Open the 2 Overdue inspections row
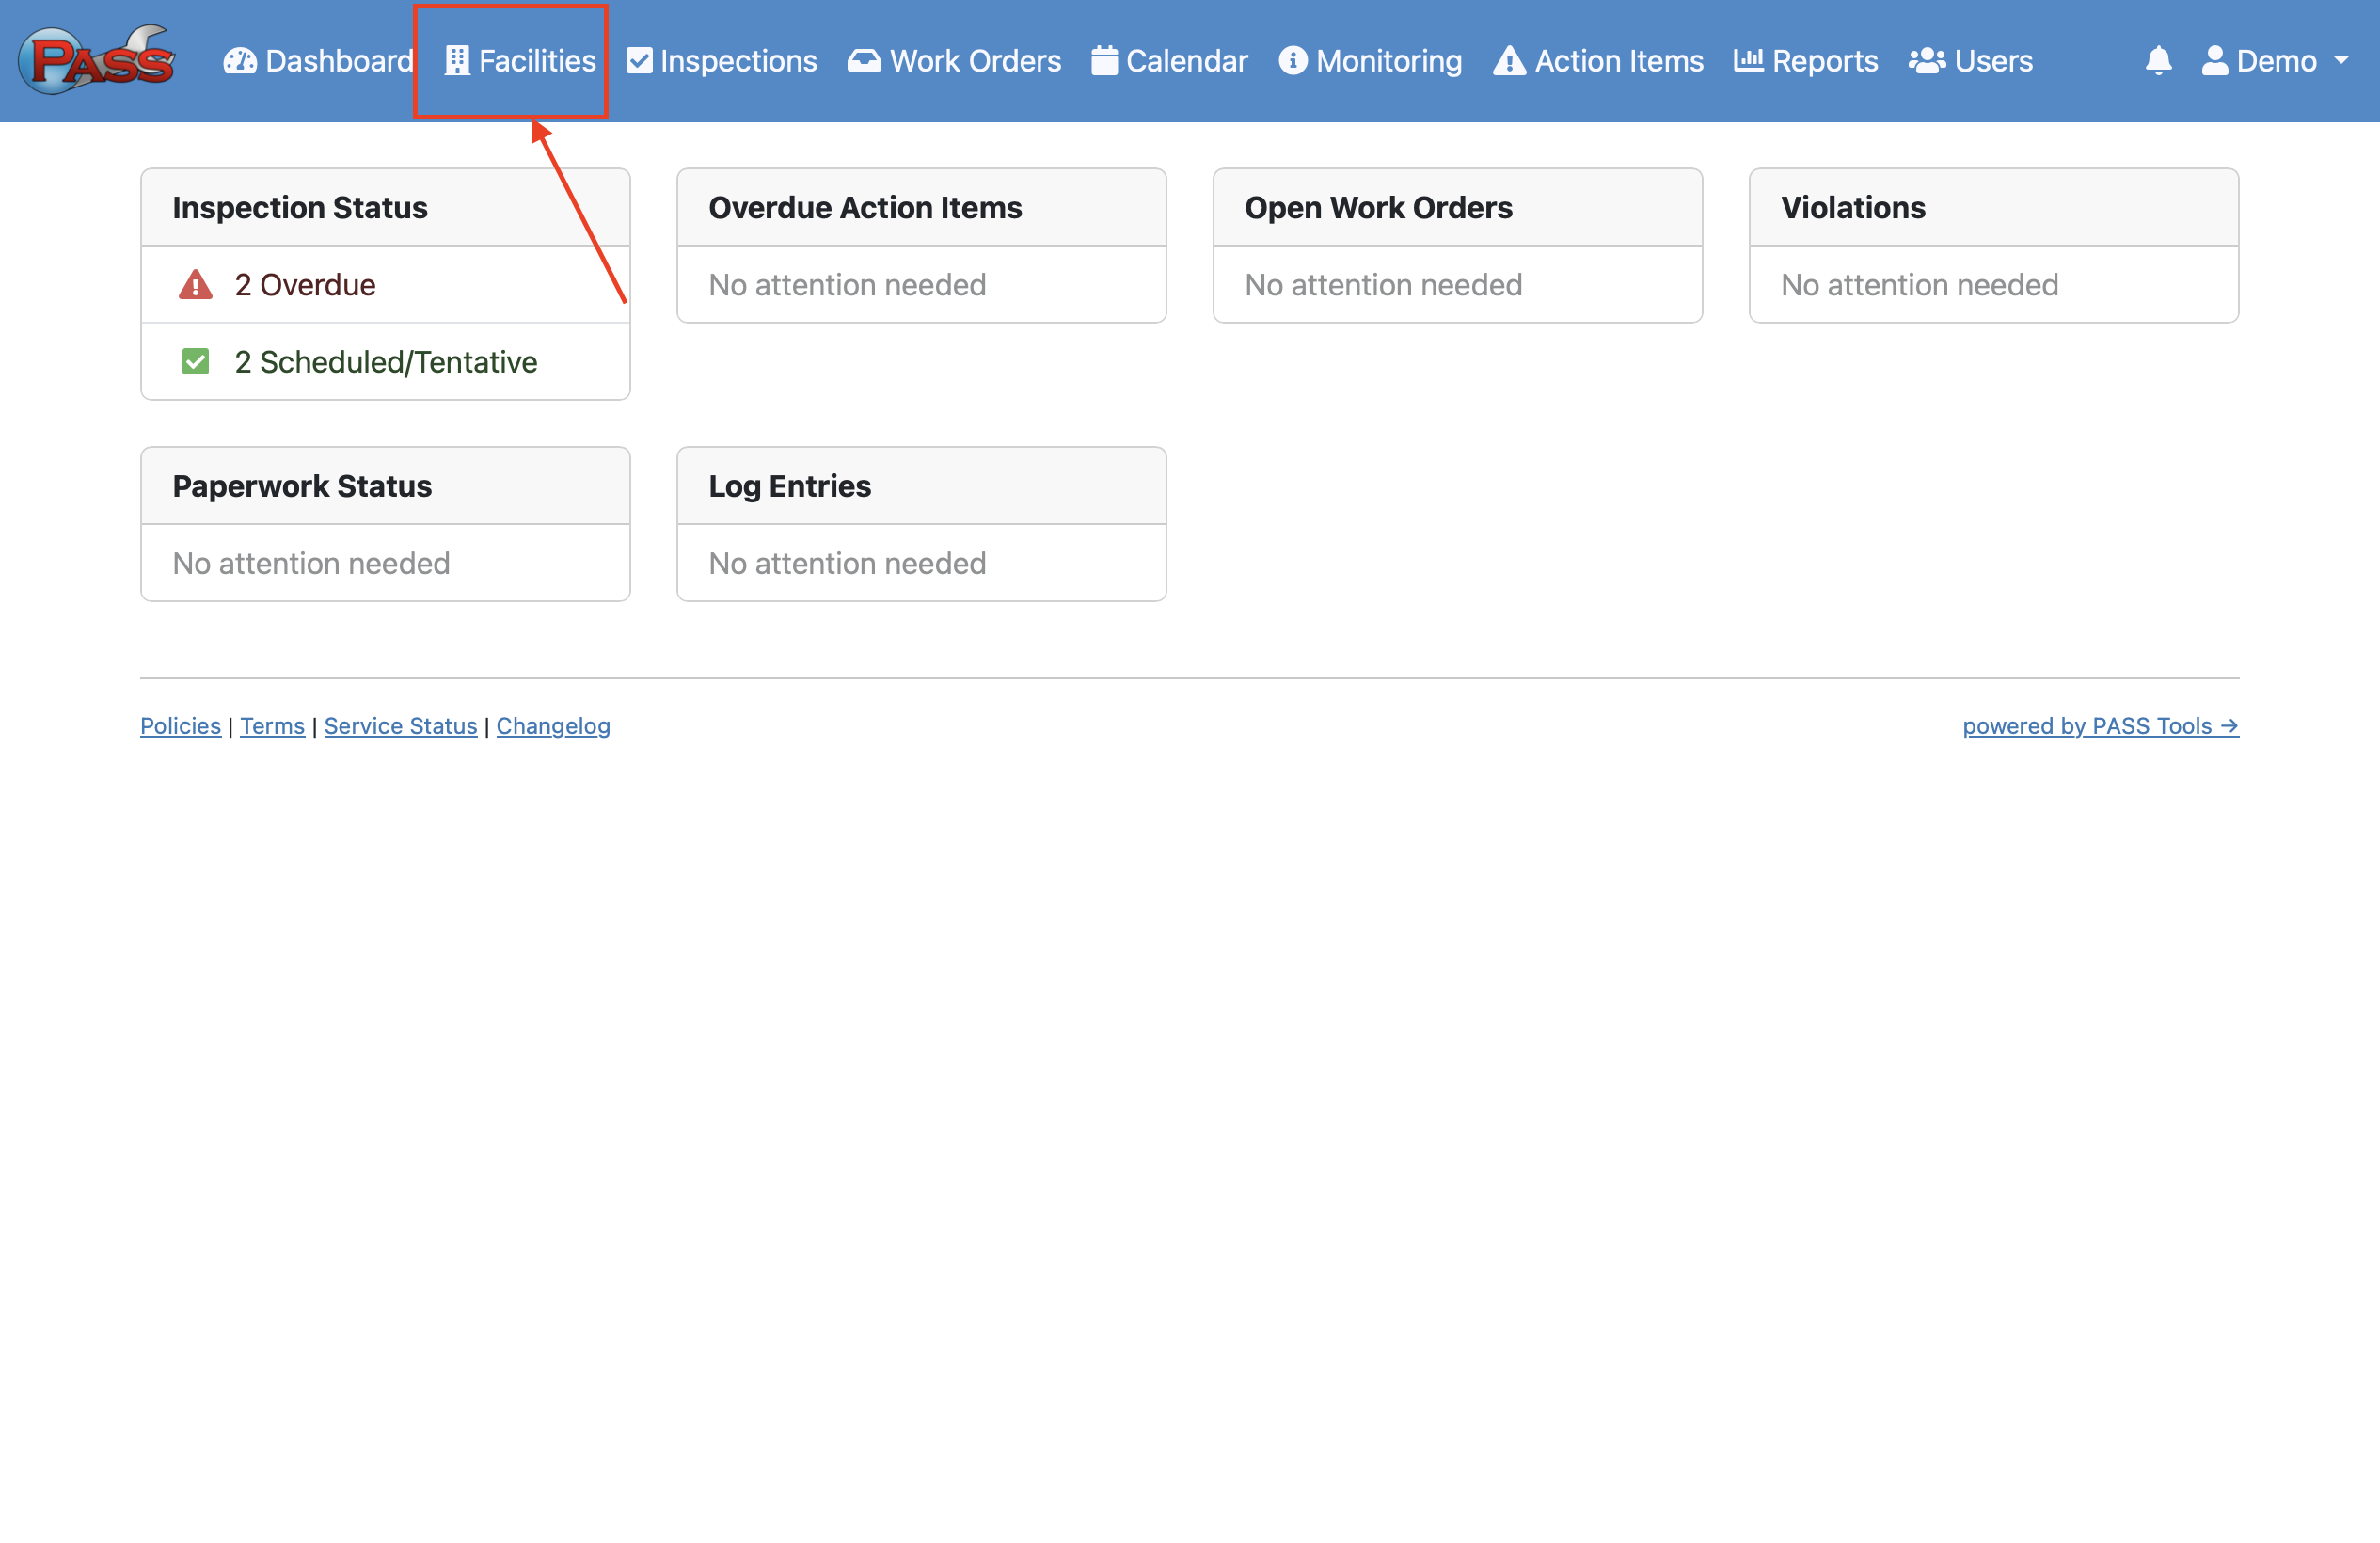 coord(305,285)
